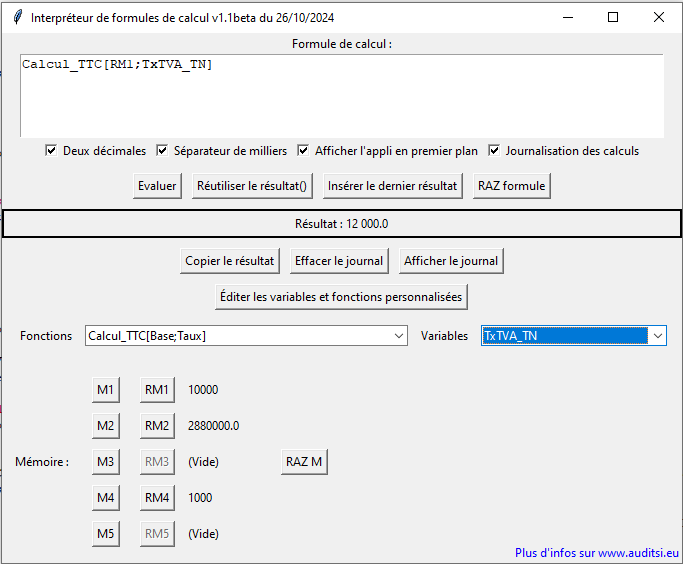Viewport: 683px width, 564px height.
Task: Disable Journalisation des calculs checkbox
Action: 494,151
